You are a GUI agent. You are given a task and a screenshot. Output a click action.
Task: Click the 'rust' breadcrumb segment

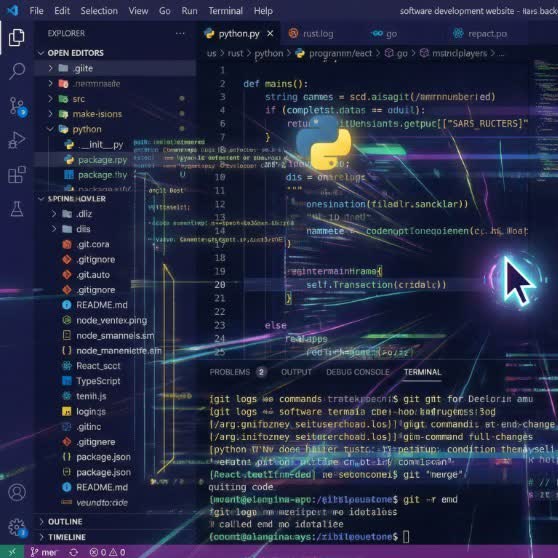tap(235, 53)
